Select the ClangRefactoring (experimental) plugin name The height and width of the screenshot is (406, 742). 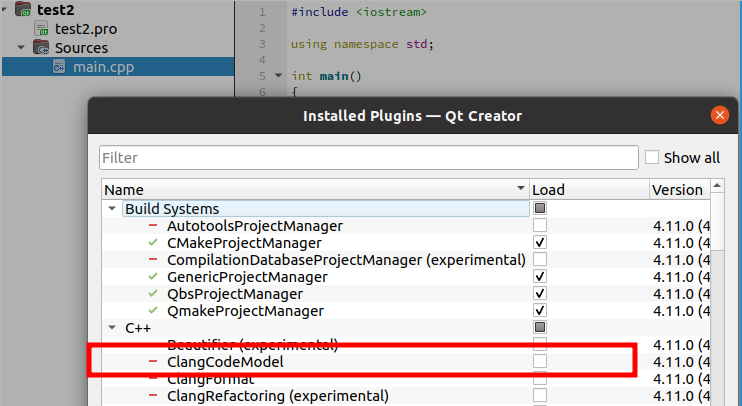coord(278,396)
